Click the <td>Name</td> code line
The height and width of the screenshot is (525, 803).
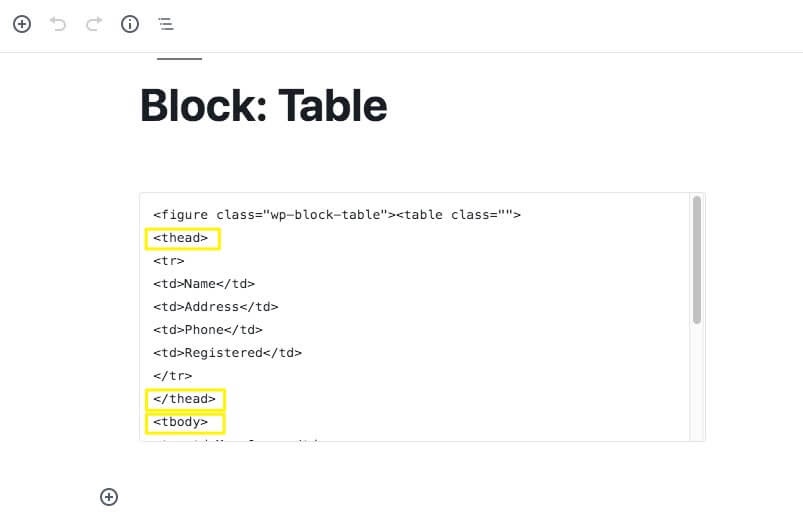[x=204, y=284]
